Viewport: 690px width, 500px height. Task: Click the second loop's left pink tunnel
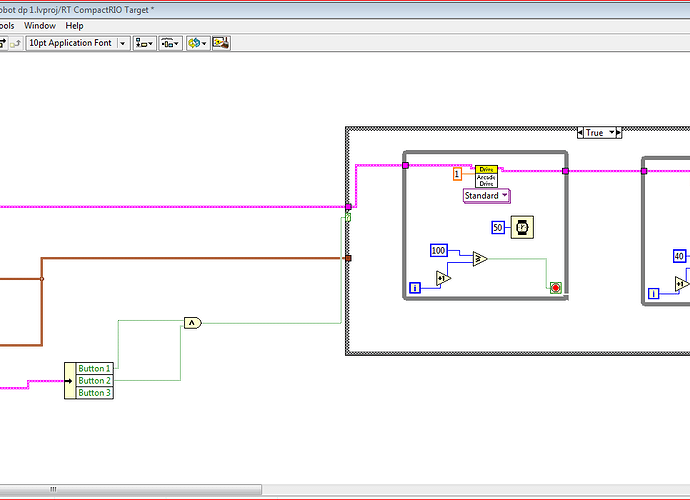[644, 171]
